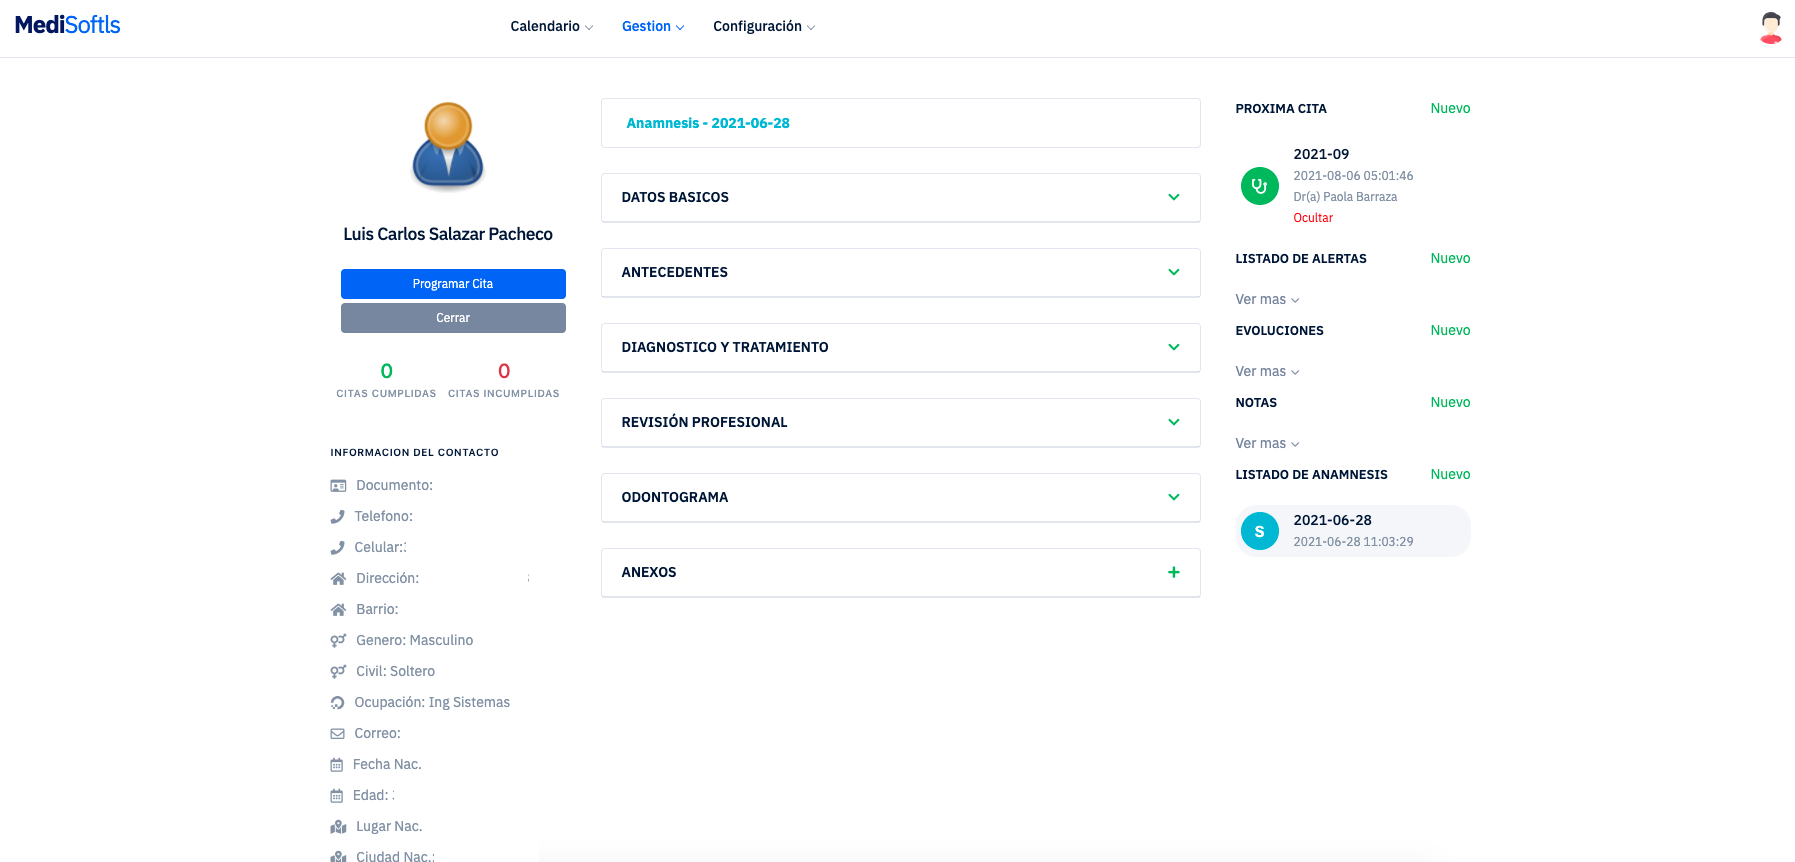Click the house icon next to Dirección
The image size is (1795, 862).
point(338,579)
